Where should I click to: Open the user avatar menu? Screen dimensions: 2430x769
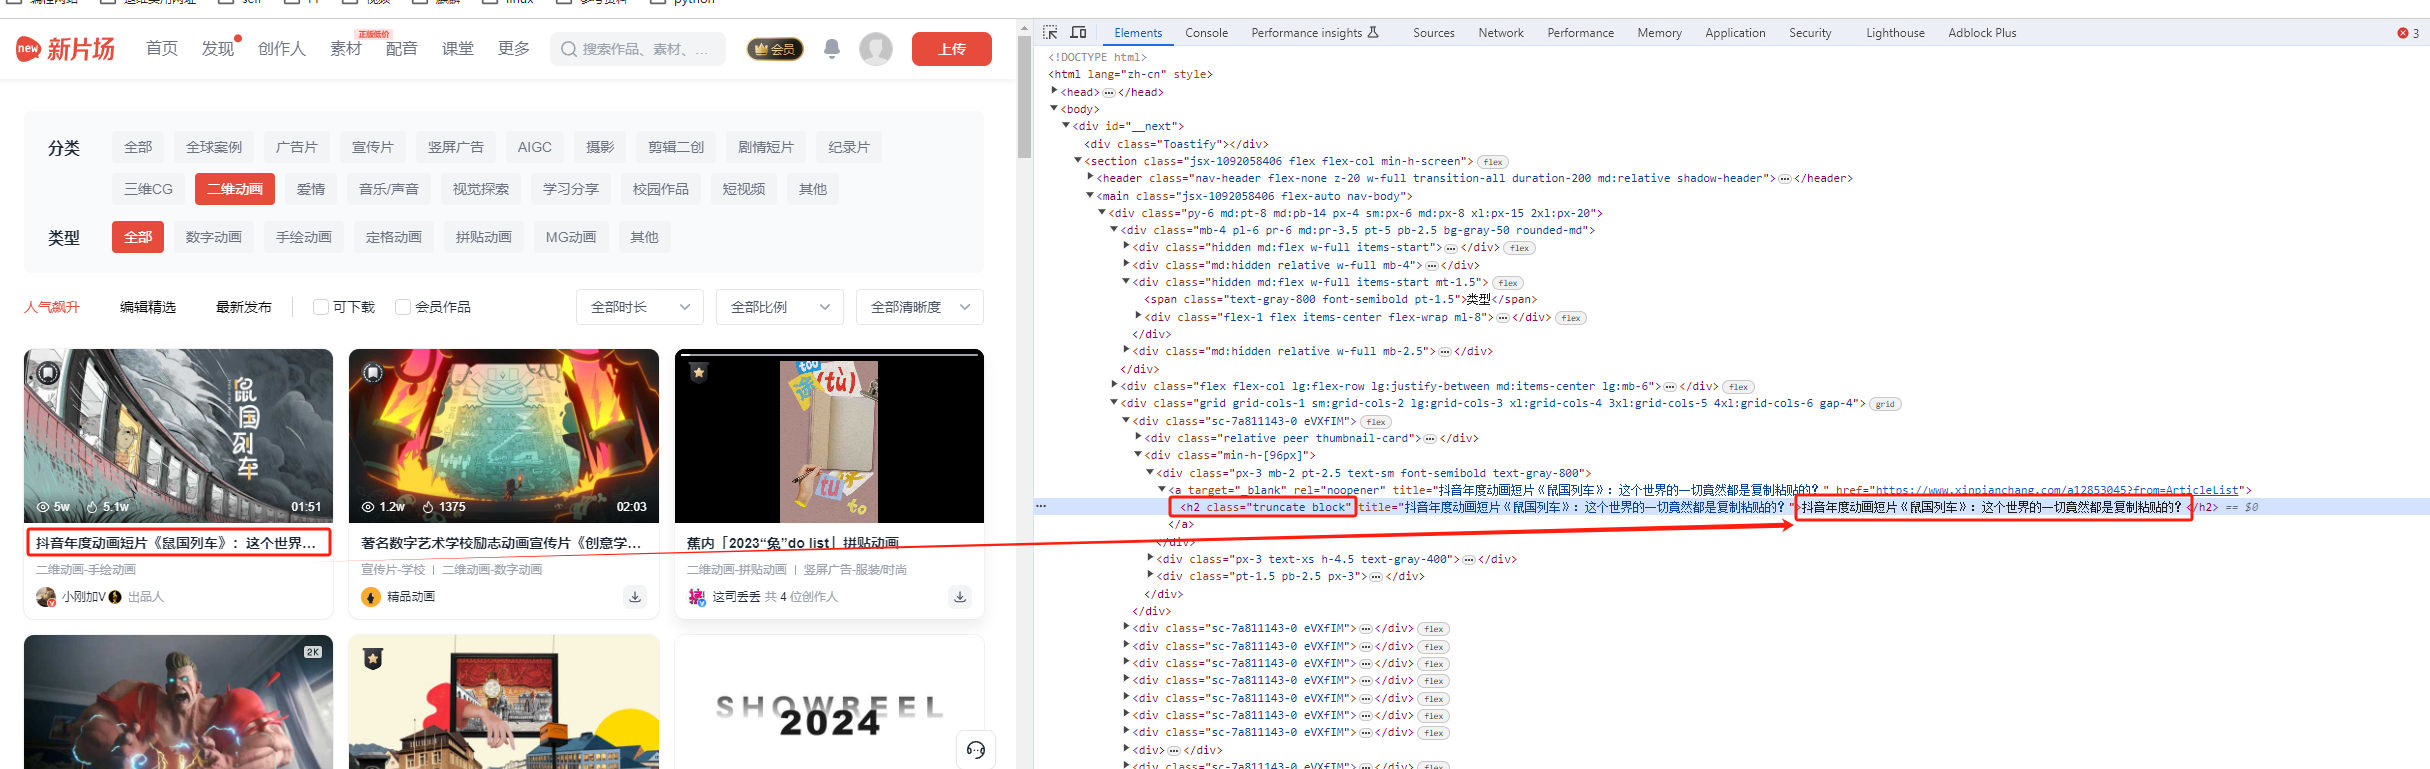pyautogui.click(x=876, y=49)
